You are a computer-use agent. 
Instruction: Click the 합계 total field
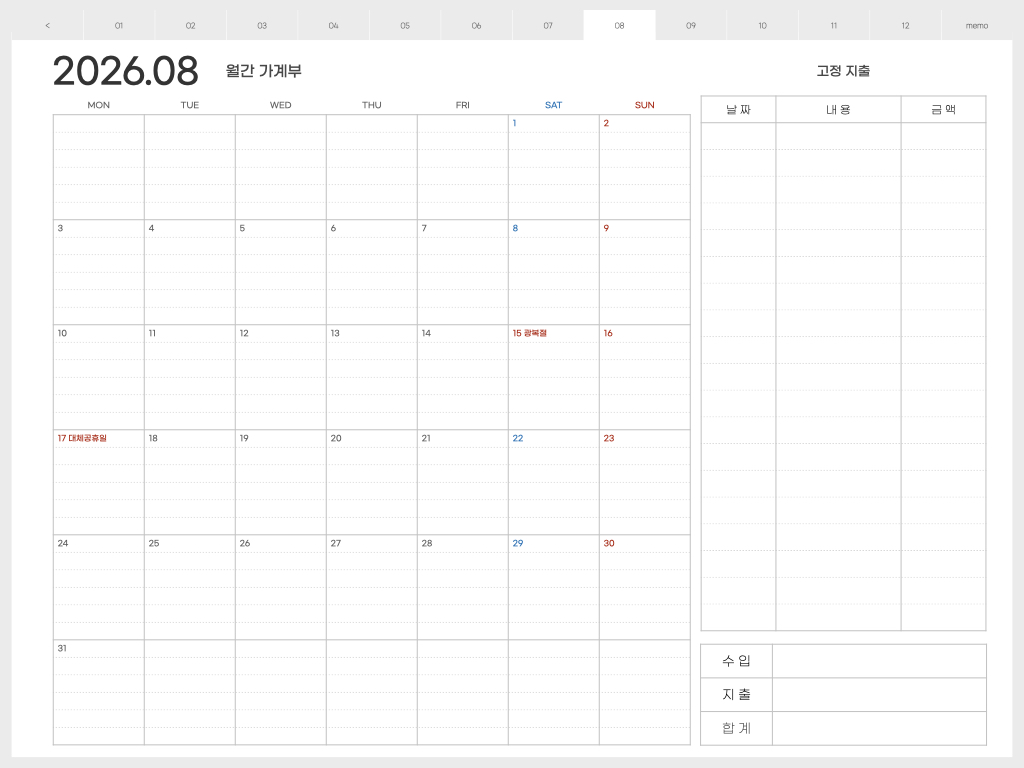879,728
